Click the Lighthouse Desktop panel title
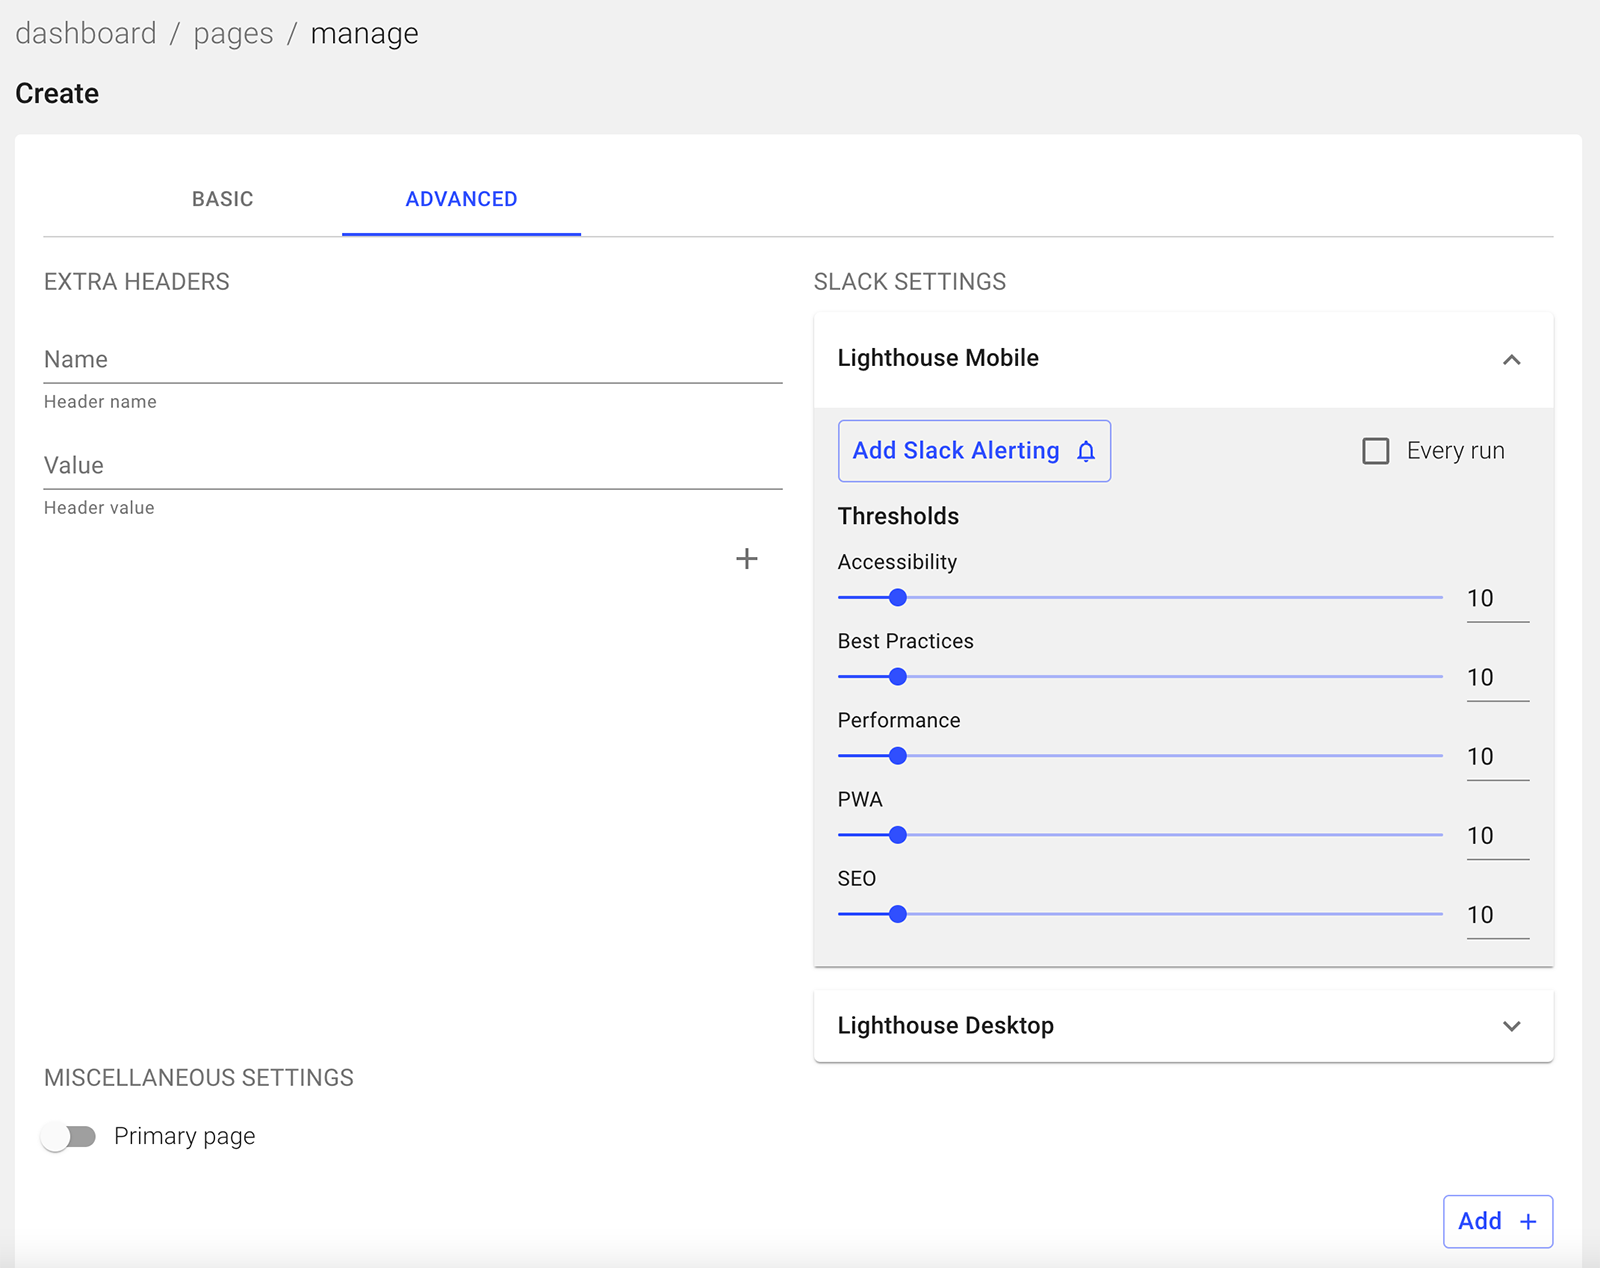This screenshot has height=1268, width=1600. pos(946,1026)
